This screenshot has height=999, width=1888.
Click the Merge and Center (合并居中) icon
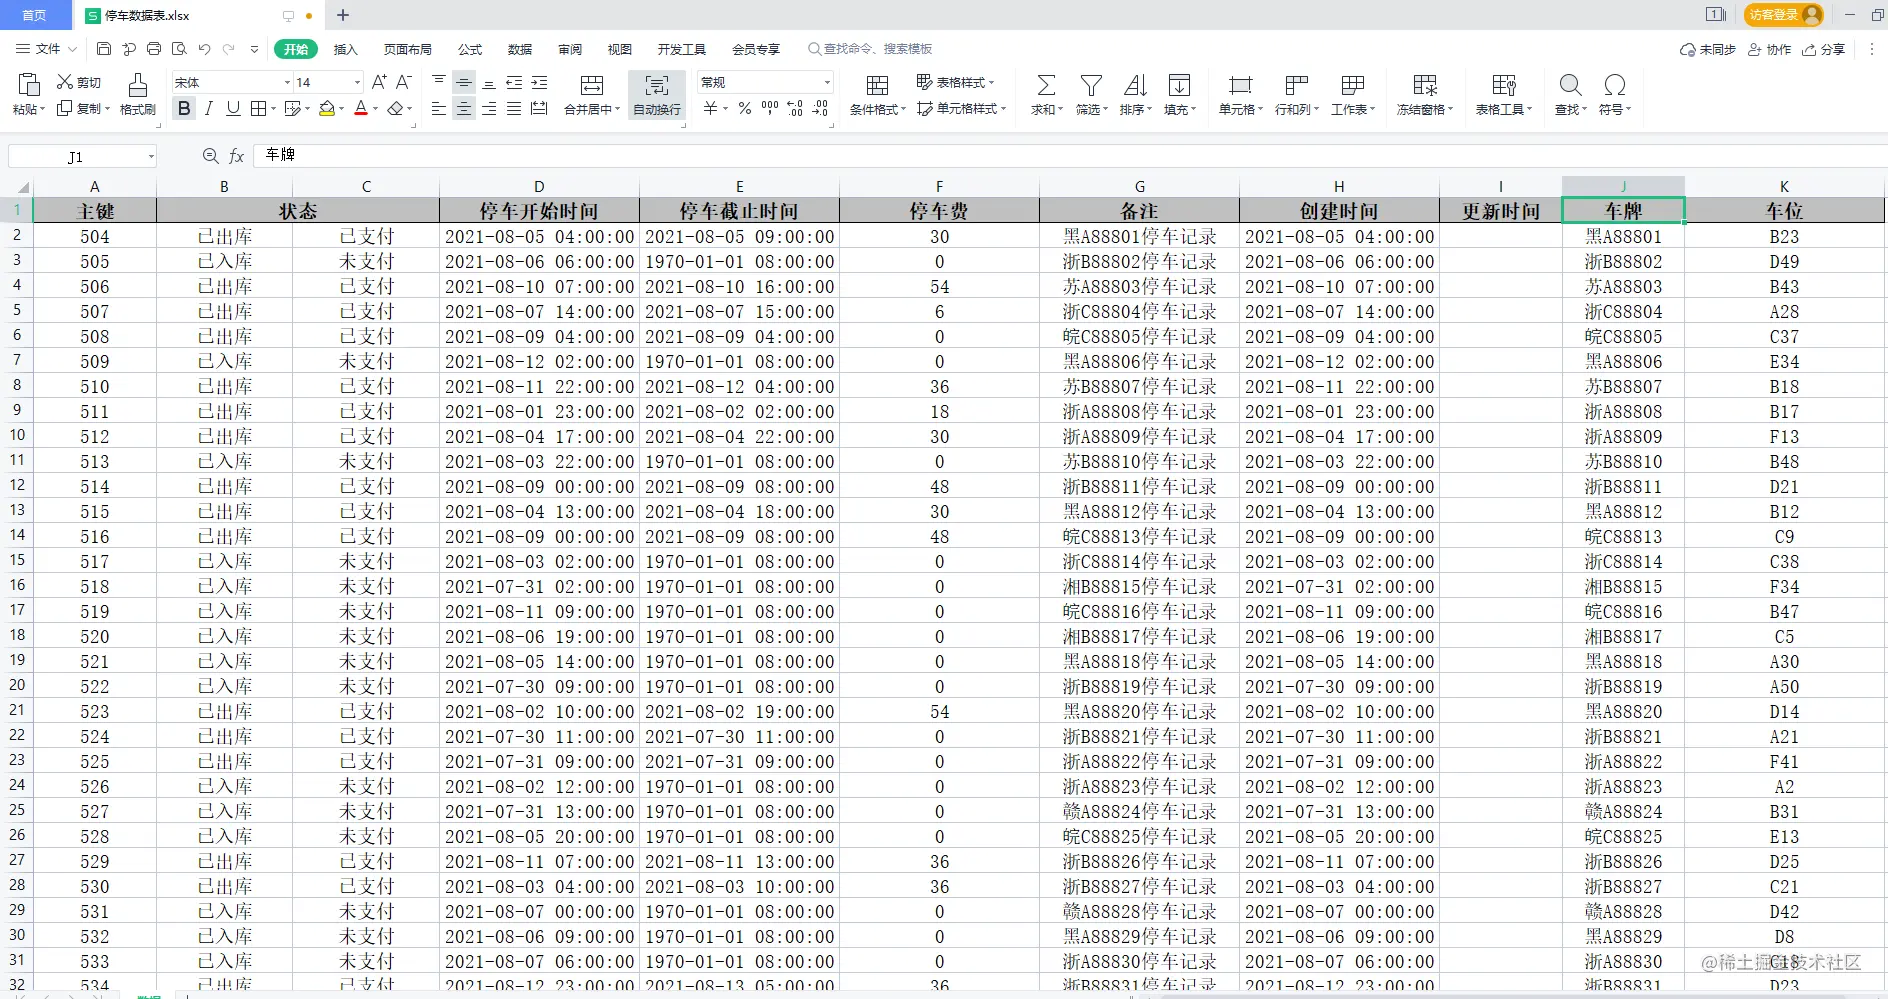coord(592,85)
